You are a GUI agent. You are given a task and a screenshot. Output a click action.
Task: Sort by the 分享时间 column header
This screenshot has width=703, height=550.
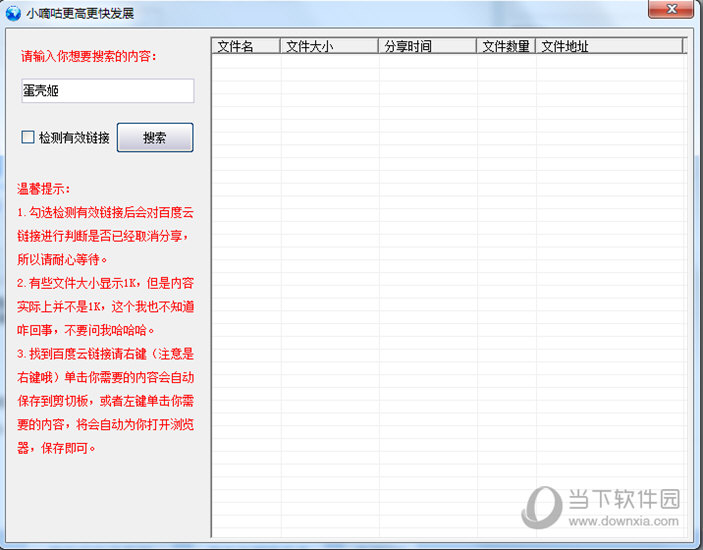[427, 46]
